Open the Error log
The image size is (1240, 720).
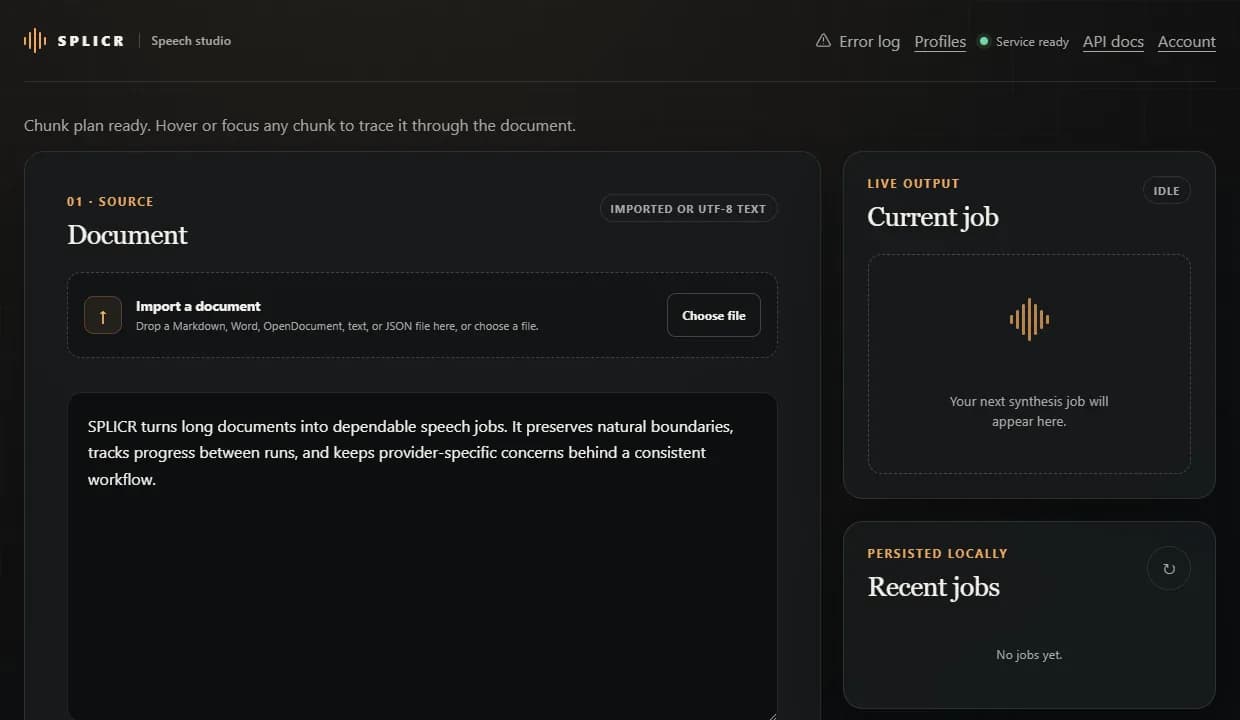pos(858,41)
